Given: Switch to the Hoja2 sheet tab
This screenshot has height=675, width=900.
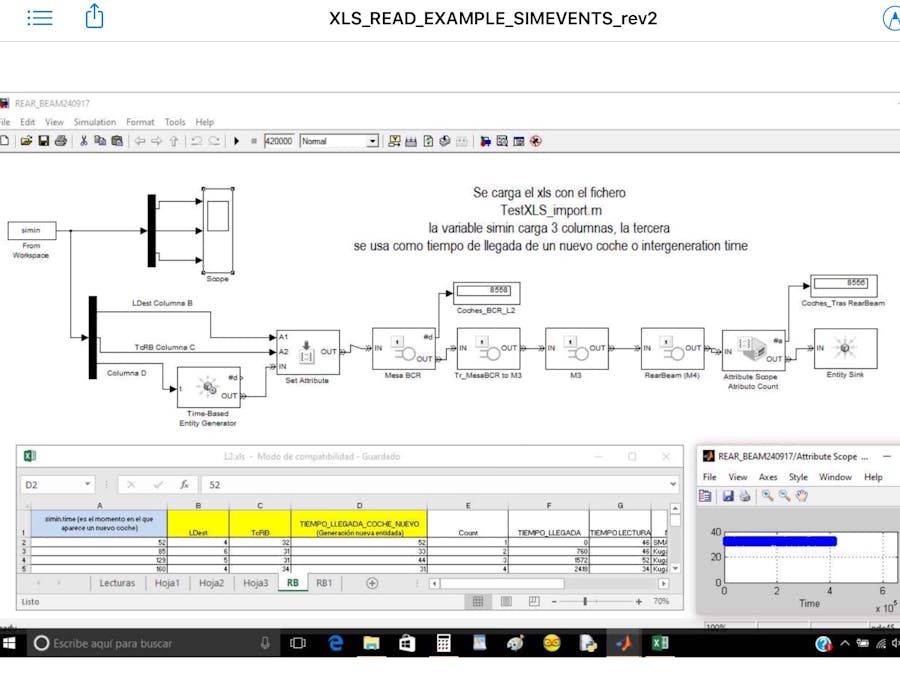Looking at the screenshot, I should tap(210, 583).
